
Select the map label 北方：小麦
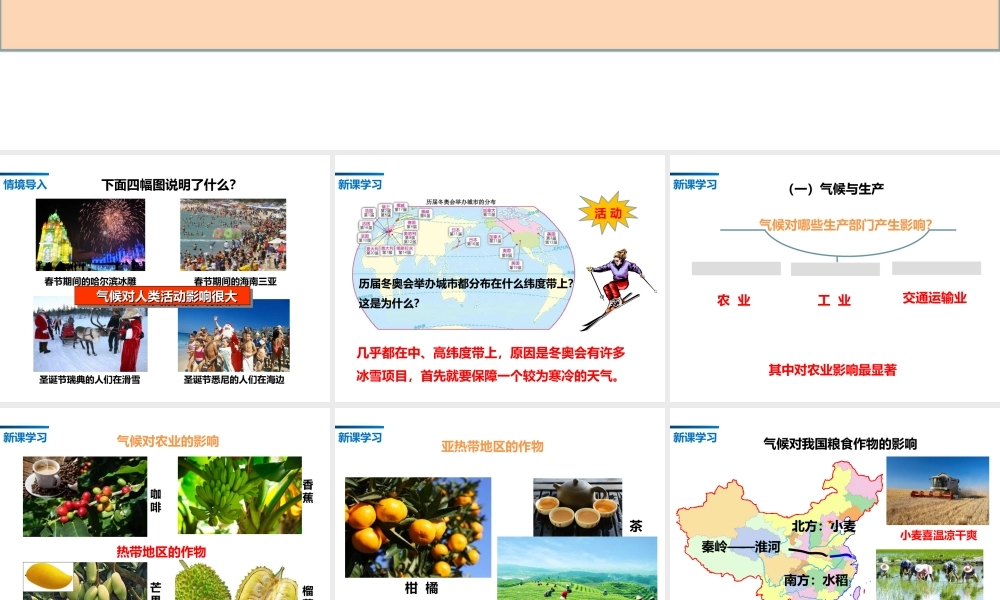(x=823, y=526)
